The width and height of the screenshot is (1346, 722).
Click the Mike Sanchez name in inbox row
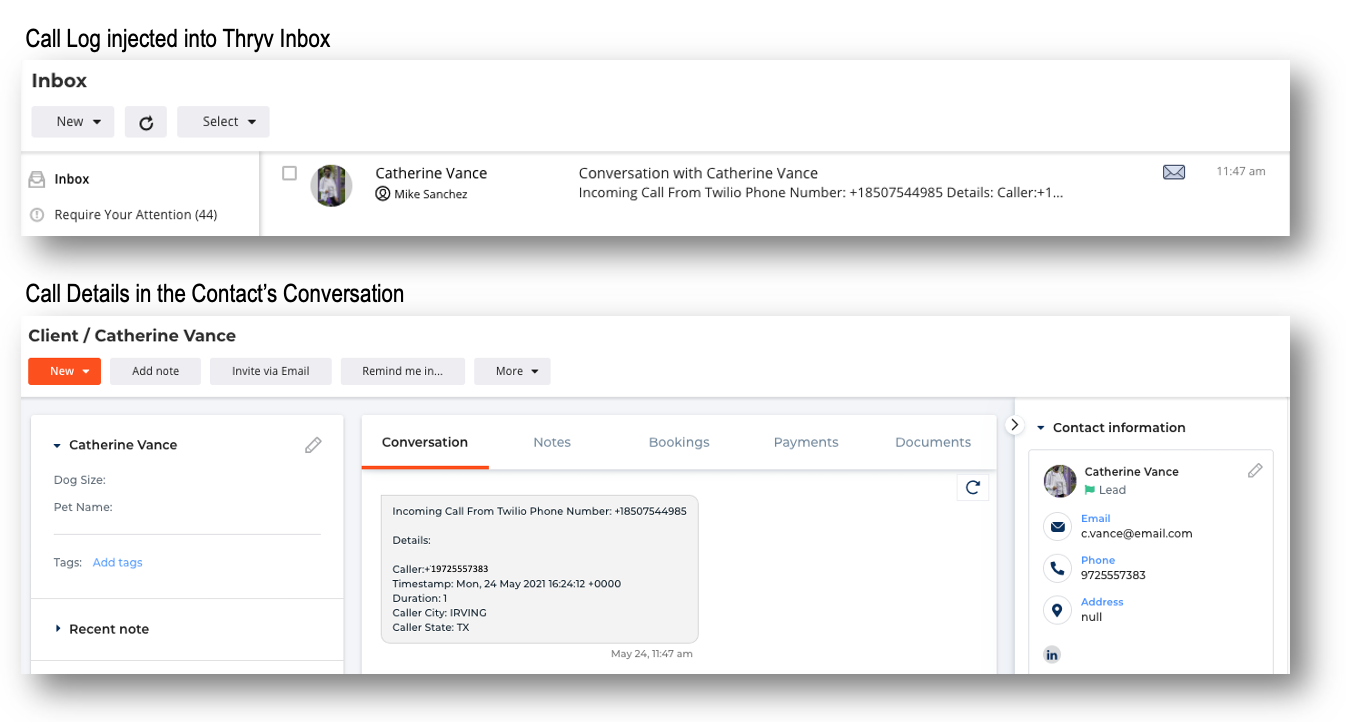[x=431, y=194]
